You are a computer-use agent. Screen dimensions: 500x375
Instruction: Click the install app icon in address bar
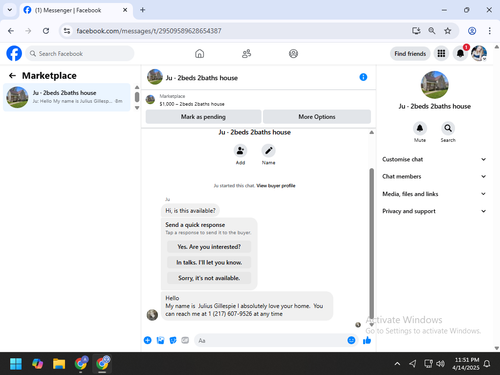point(416,31)
